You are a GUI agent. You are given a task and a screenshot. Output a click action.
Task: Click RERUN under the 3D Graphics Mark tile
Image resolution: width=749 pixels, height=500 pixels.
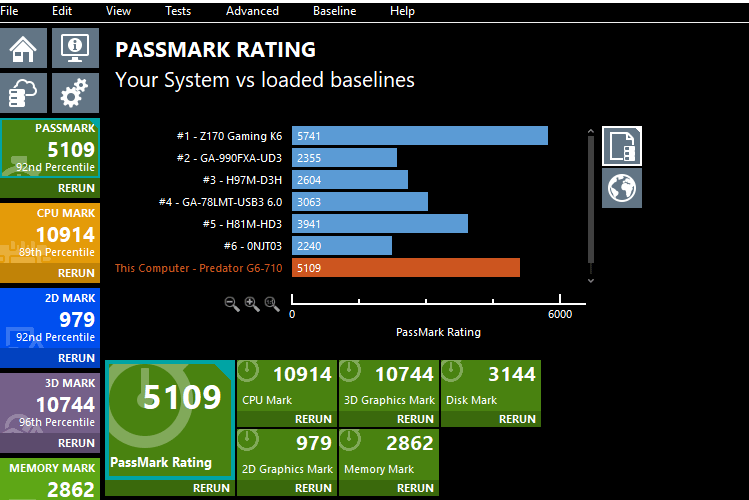[x=415, y=419]
